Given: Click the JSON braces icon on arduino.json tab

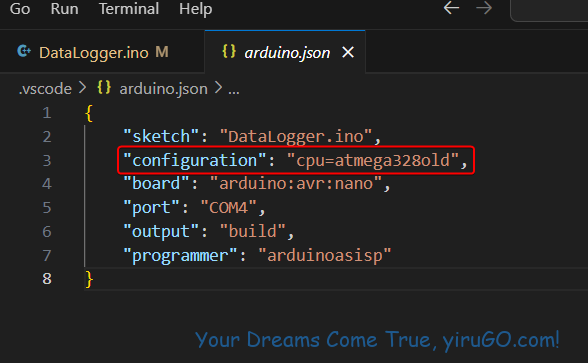Looking at the screenshot, I should click(229, 51).
